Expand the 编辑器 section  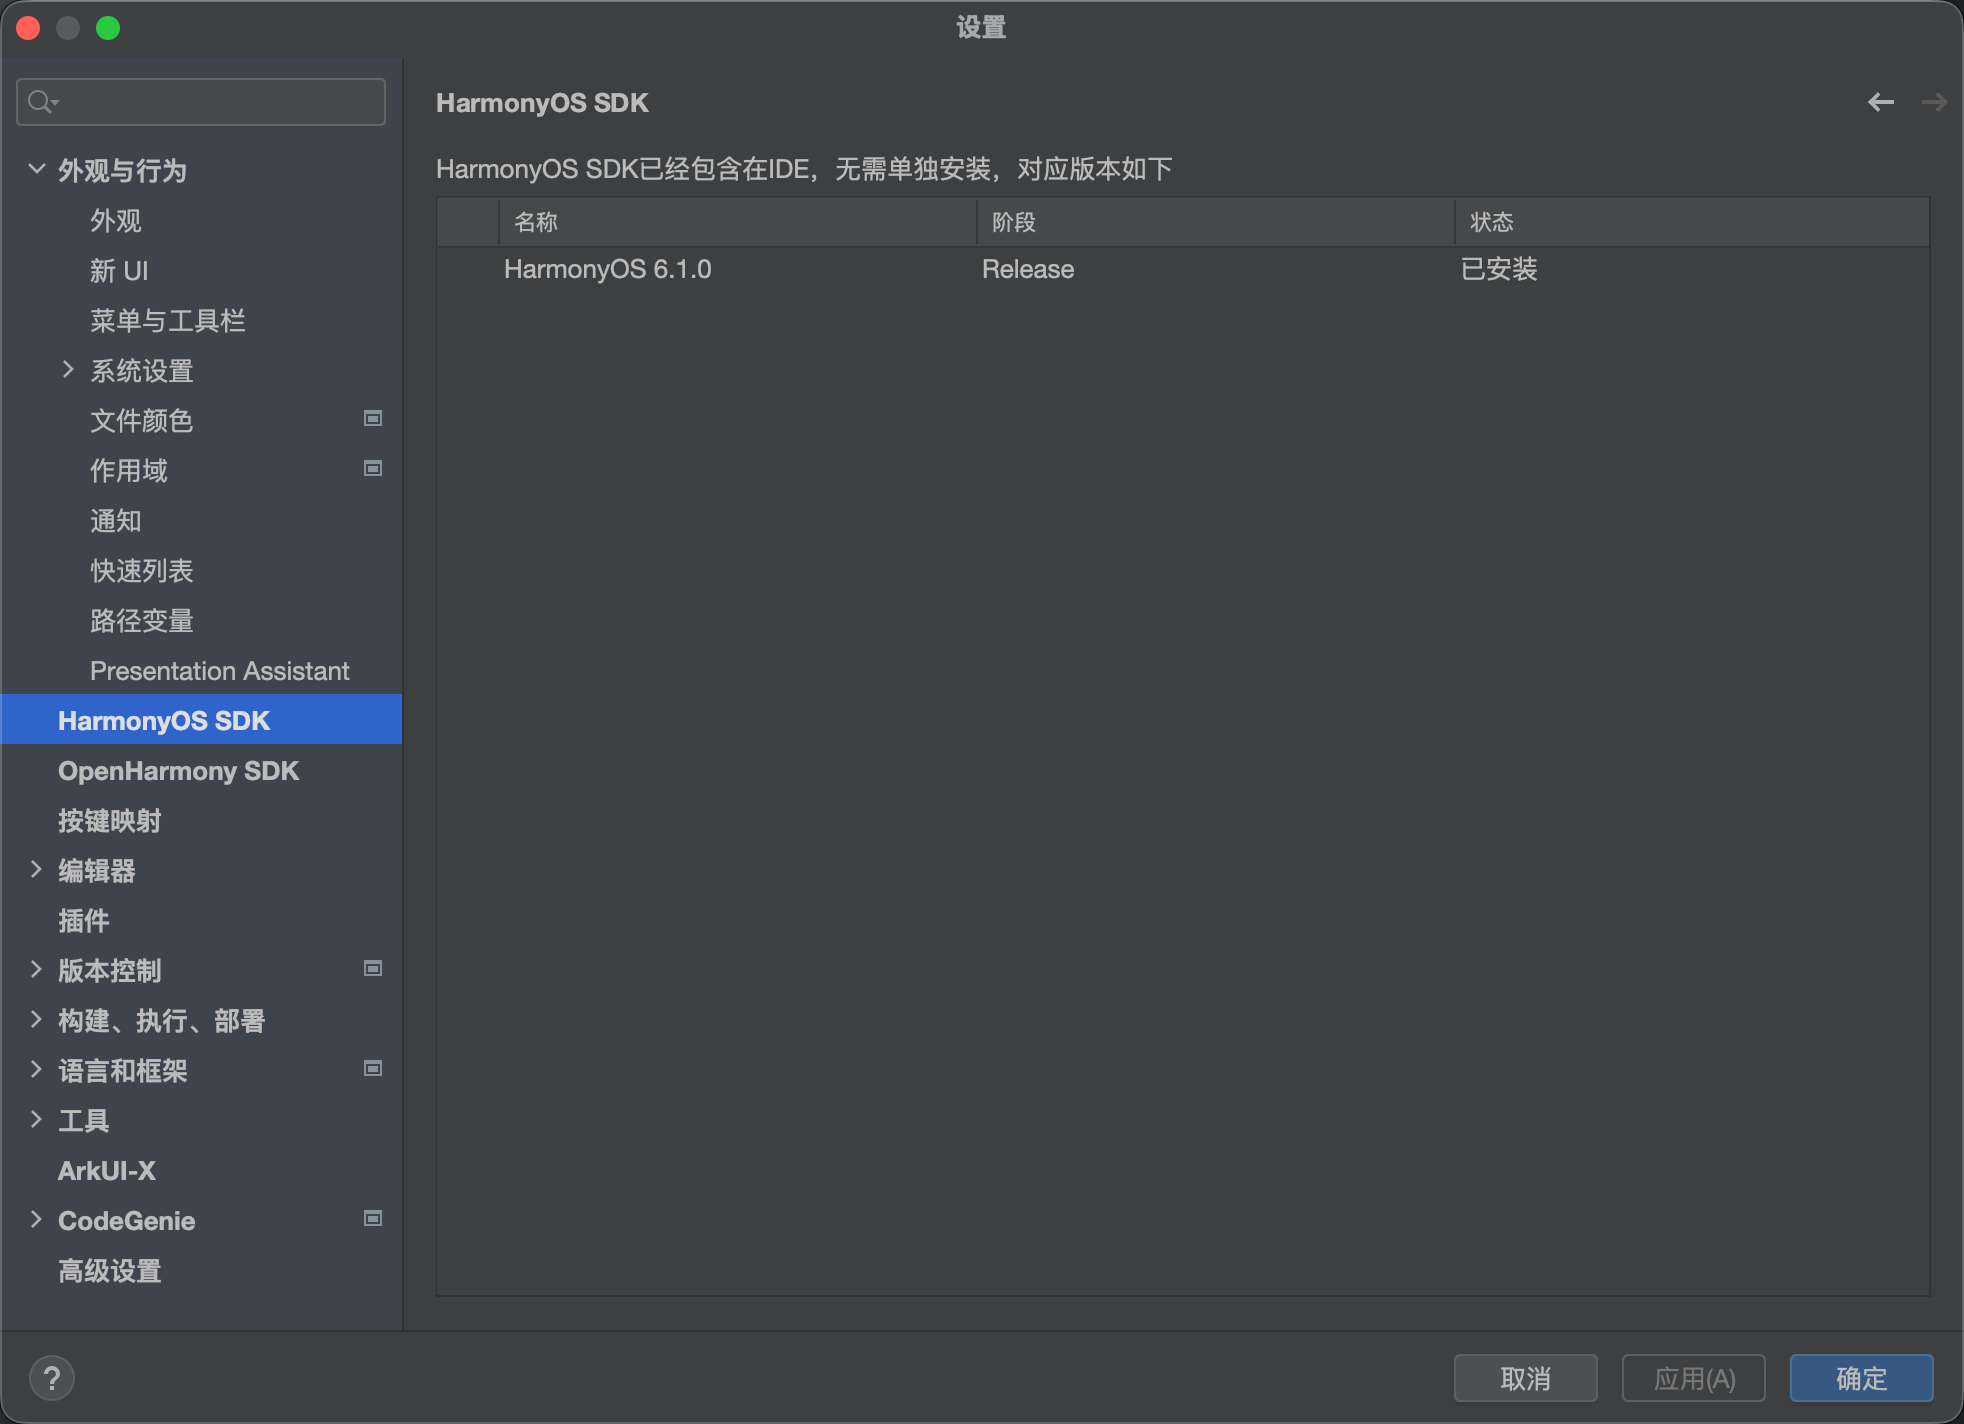coord(37,869)
